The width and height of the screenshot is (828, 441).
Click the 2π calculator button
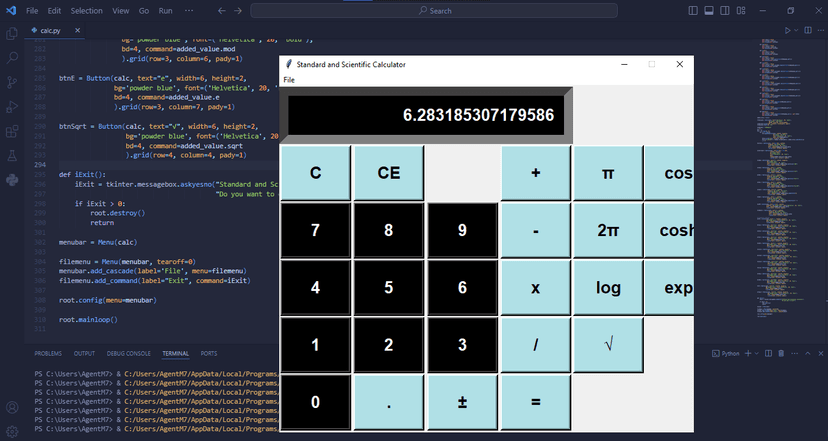click(x=608, y=230)
